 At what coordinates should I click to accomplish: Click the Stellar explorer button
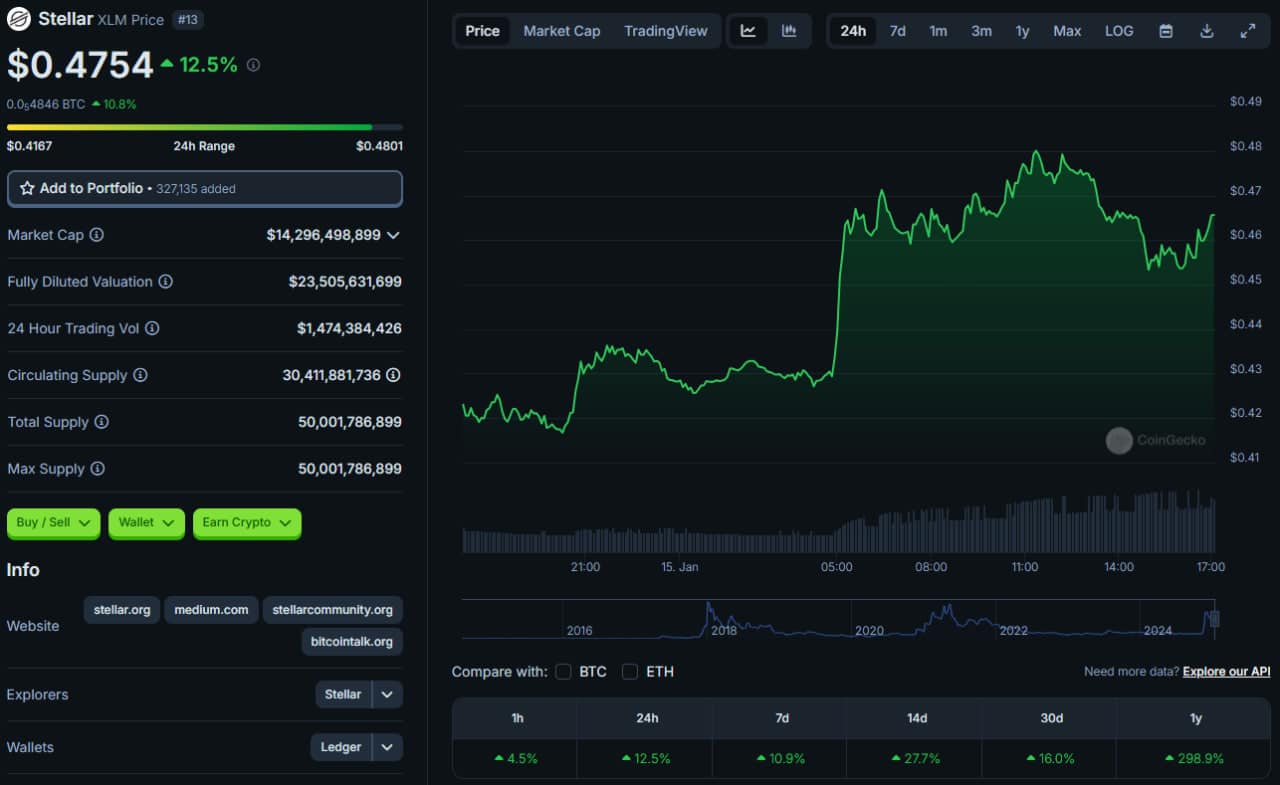[343, 694]
